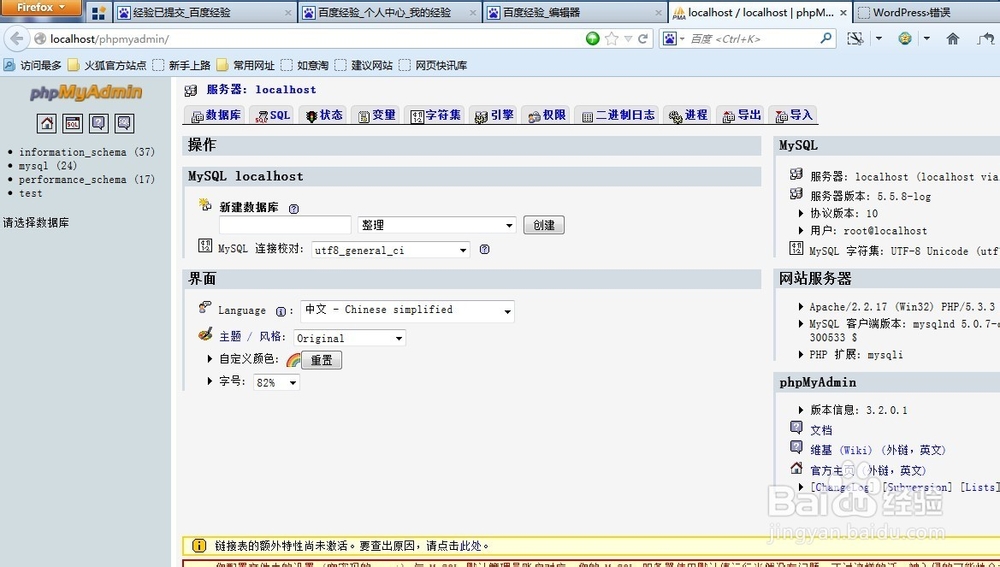Select the performance_schema database
The height and width of the screenshot is (567, 1000).
pyautogui.click(x=73, y=180)
